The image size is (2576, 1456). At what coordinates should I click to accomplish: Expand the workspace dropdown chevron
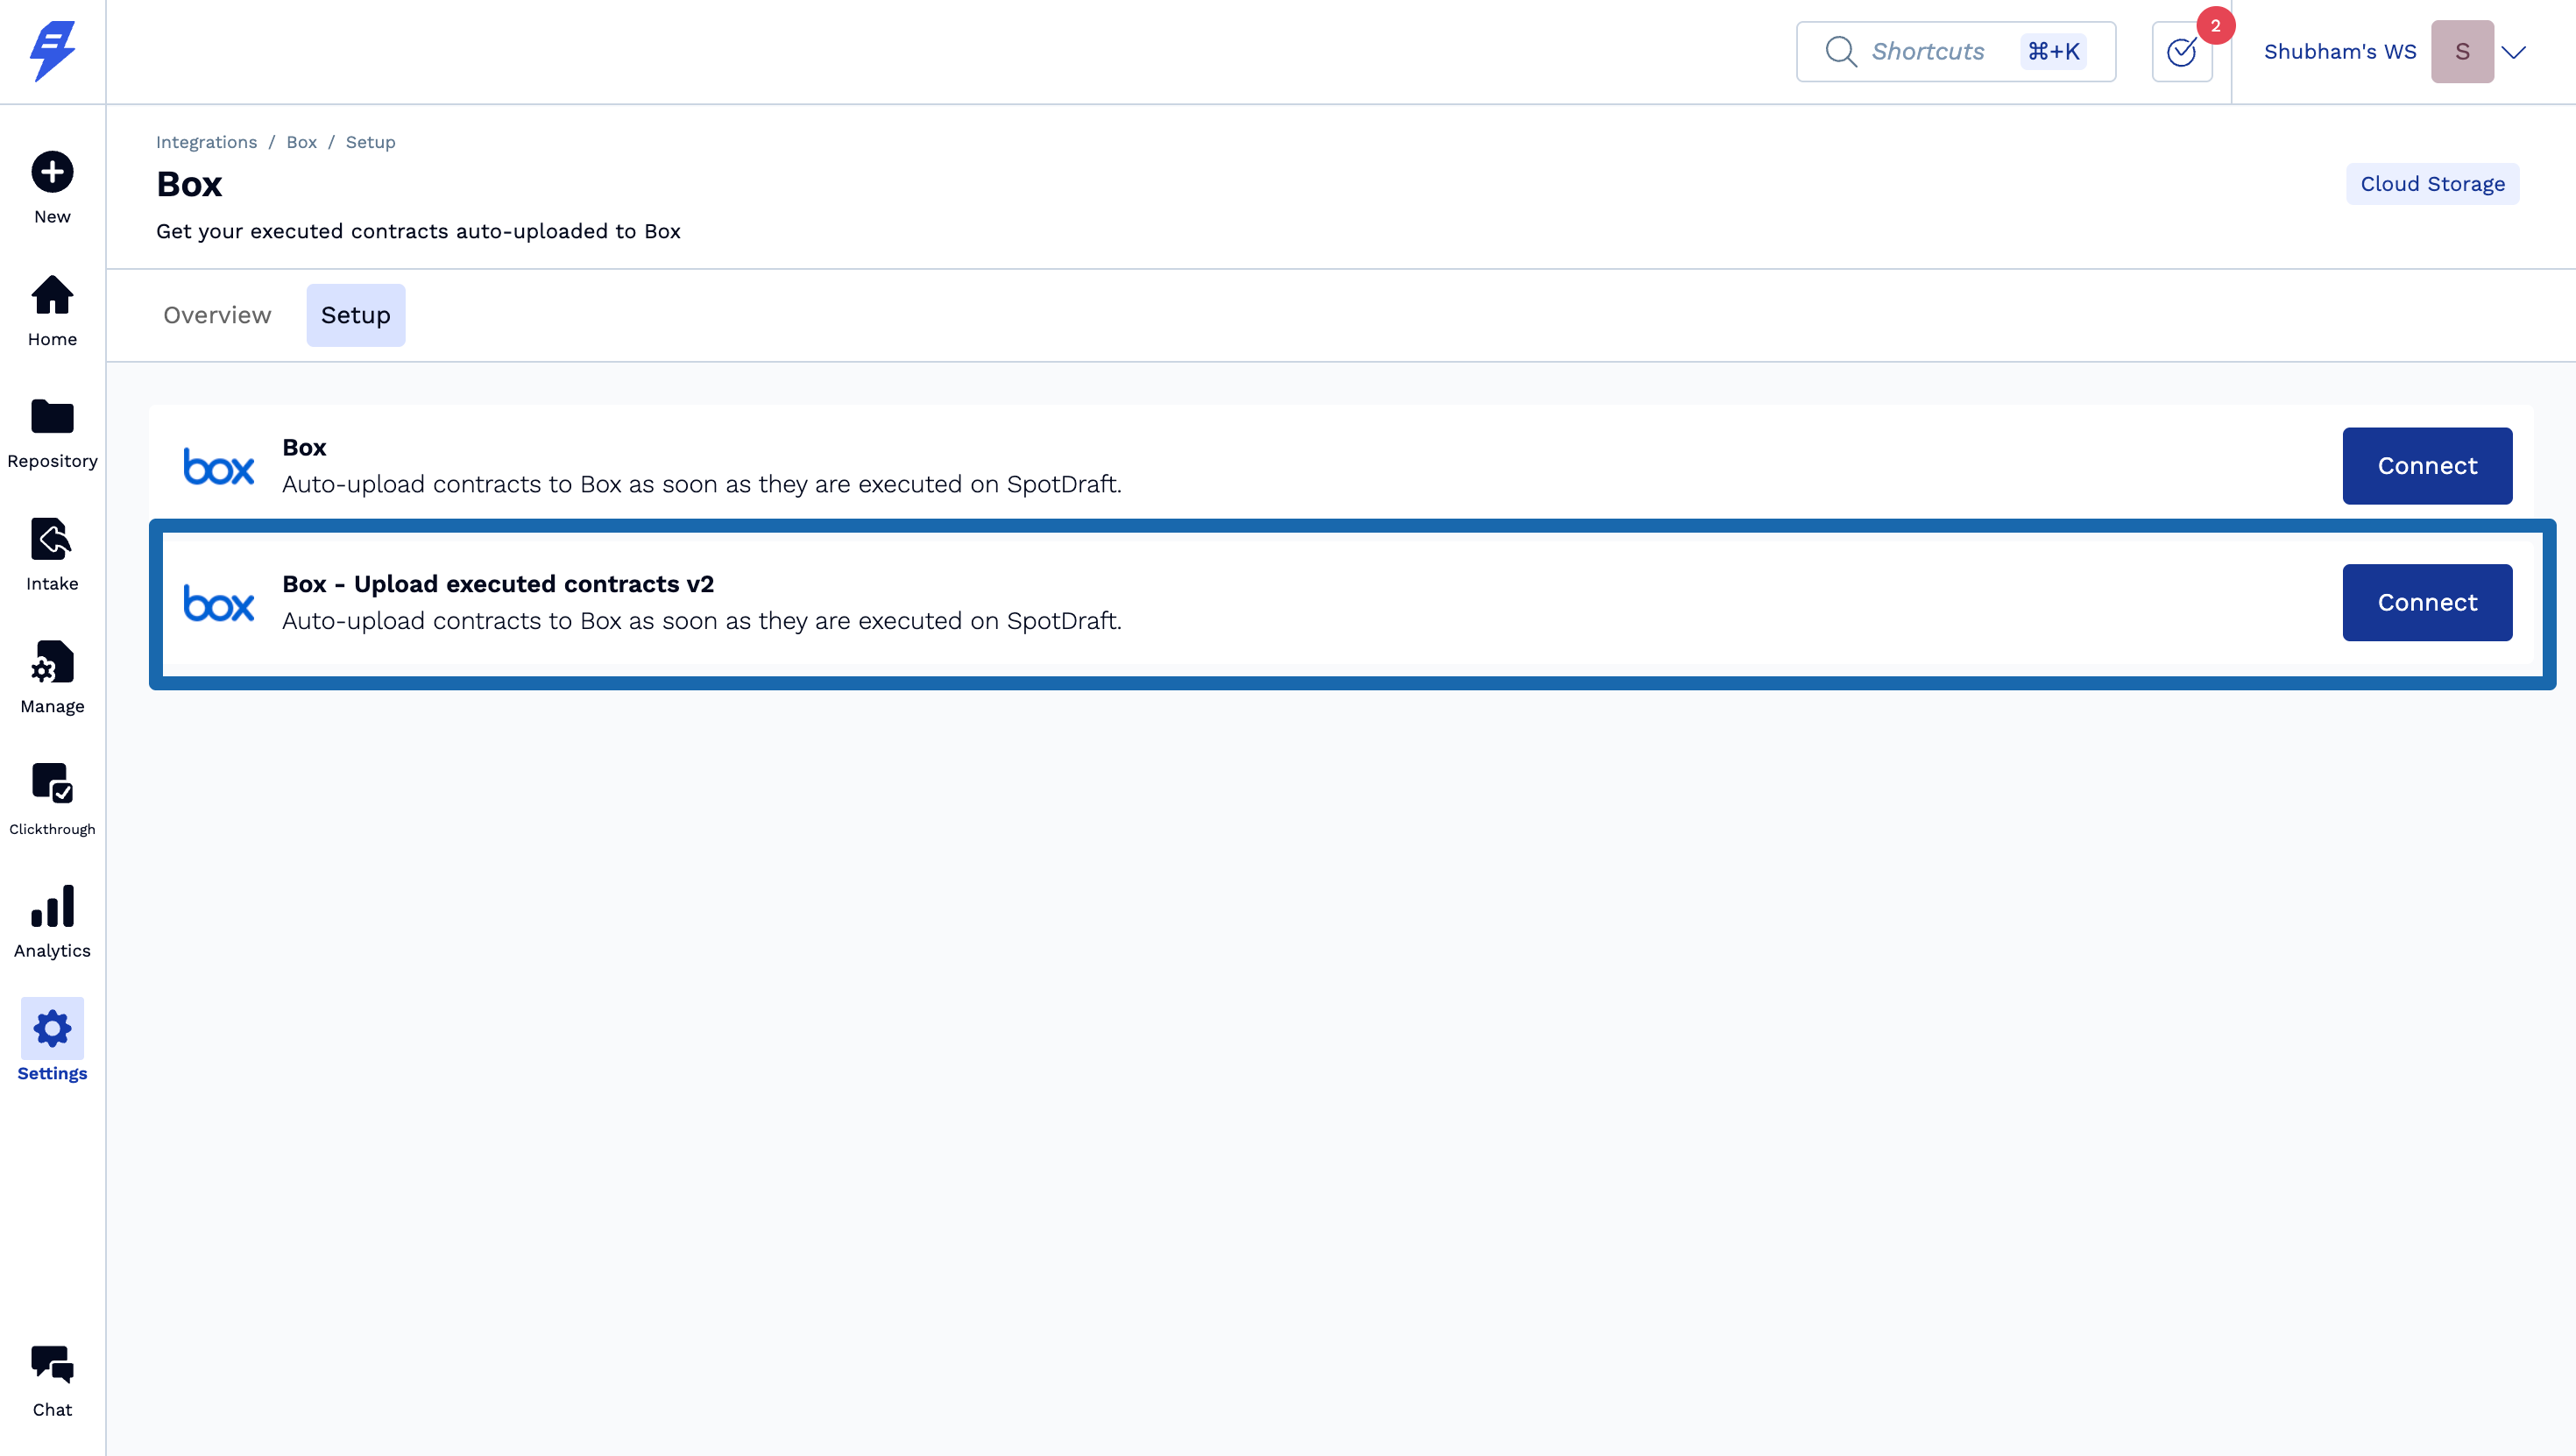(x=2513, y=52)
